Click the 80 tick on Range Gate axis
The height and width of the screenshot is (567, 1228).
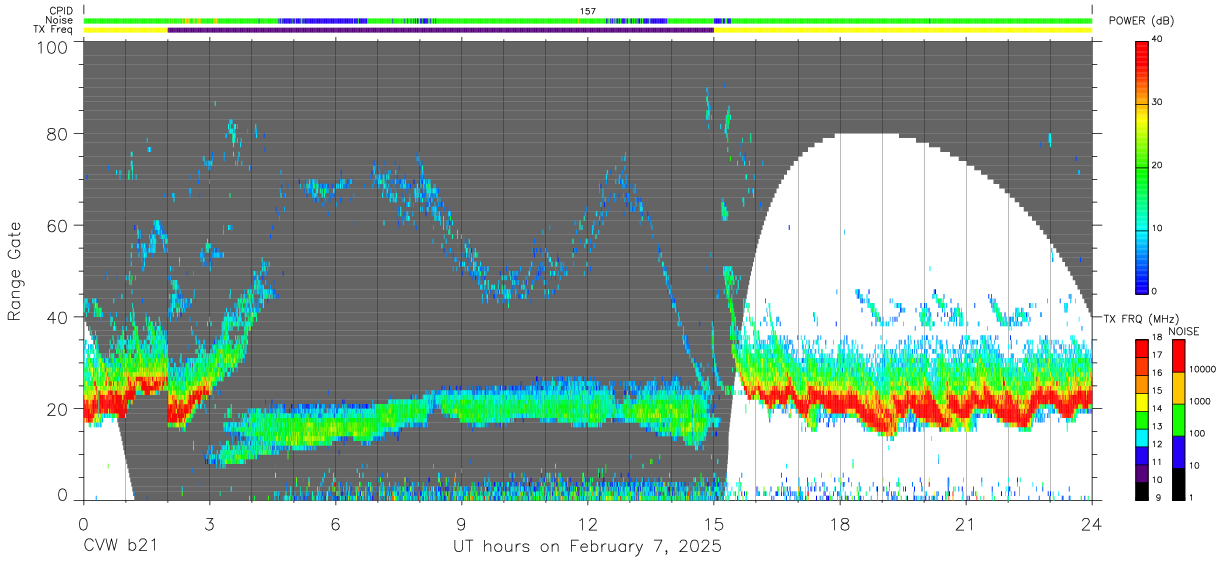point(56,134)
